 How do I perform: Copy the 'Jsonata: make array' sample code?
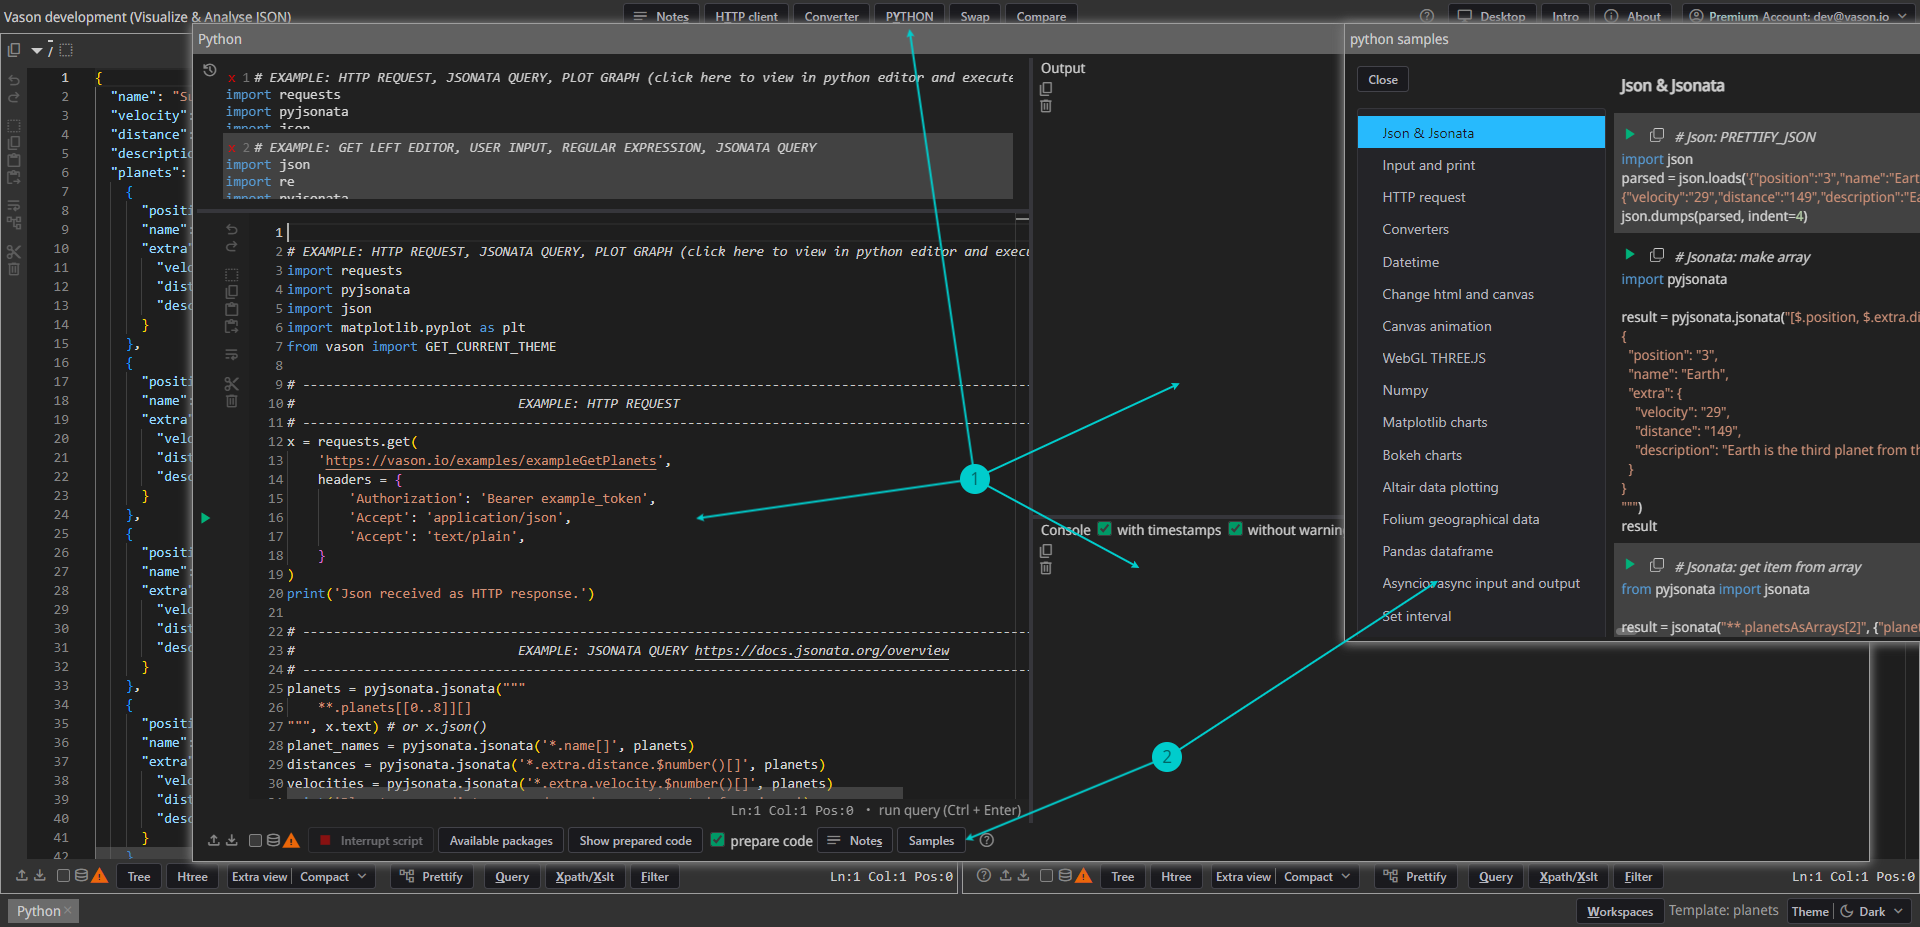click(1657, 255)
